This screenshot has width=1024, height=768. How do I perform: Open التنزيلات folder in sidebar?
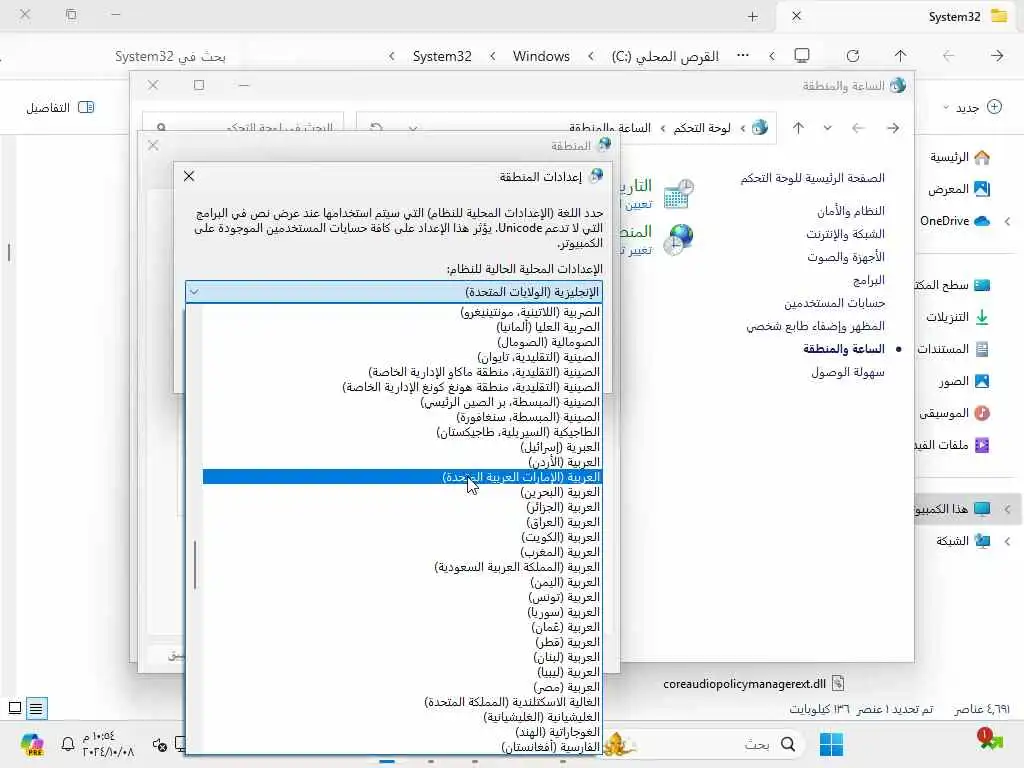coord(957,317)
